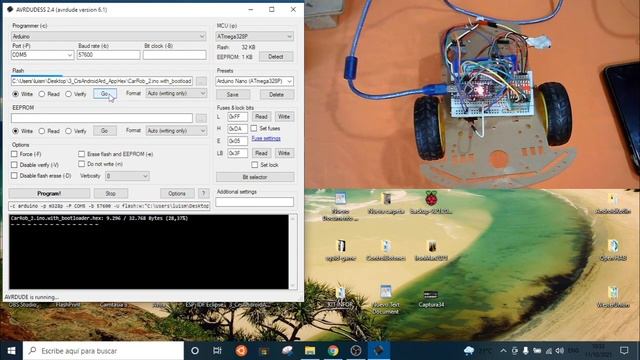The image size is (640, 360).
Task: Open the Flash Format dropdown
Action: [176, 93]
